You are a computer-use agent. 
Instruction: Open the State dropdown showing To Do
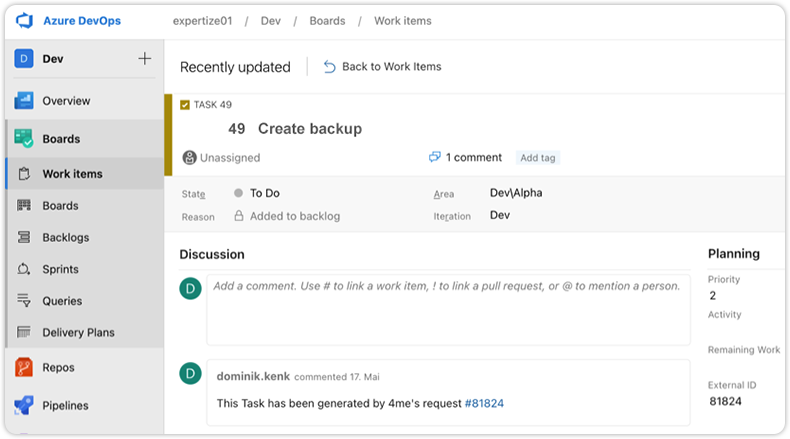265,193
